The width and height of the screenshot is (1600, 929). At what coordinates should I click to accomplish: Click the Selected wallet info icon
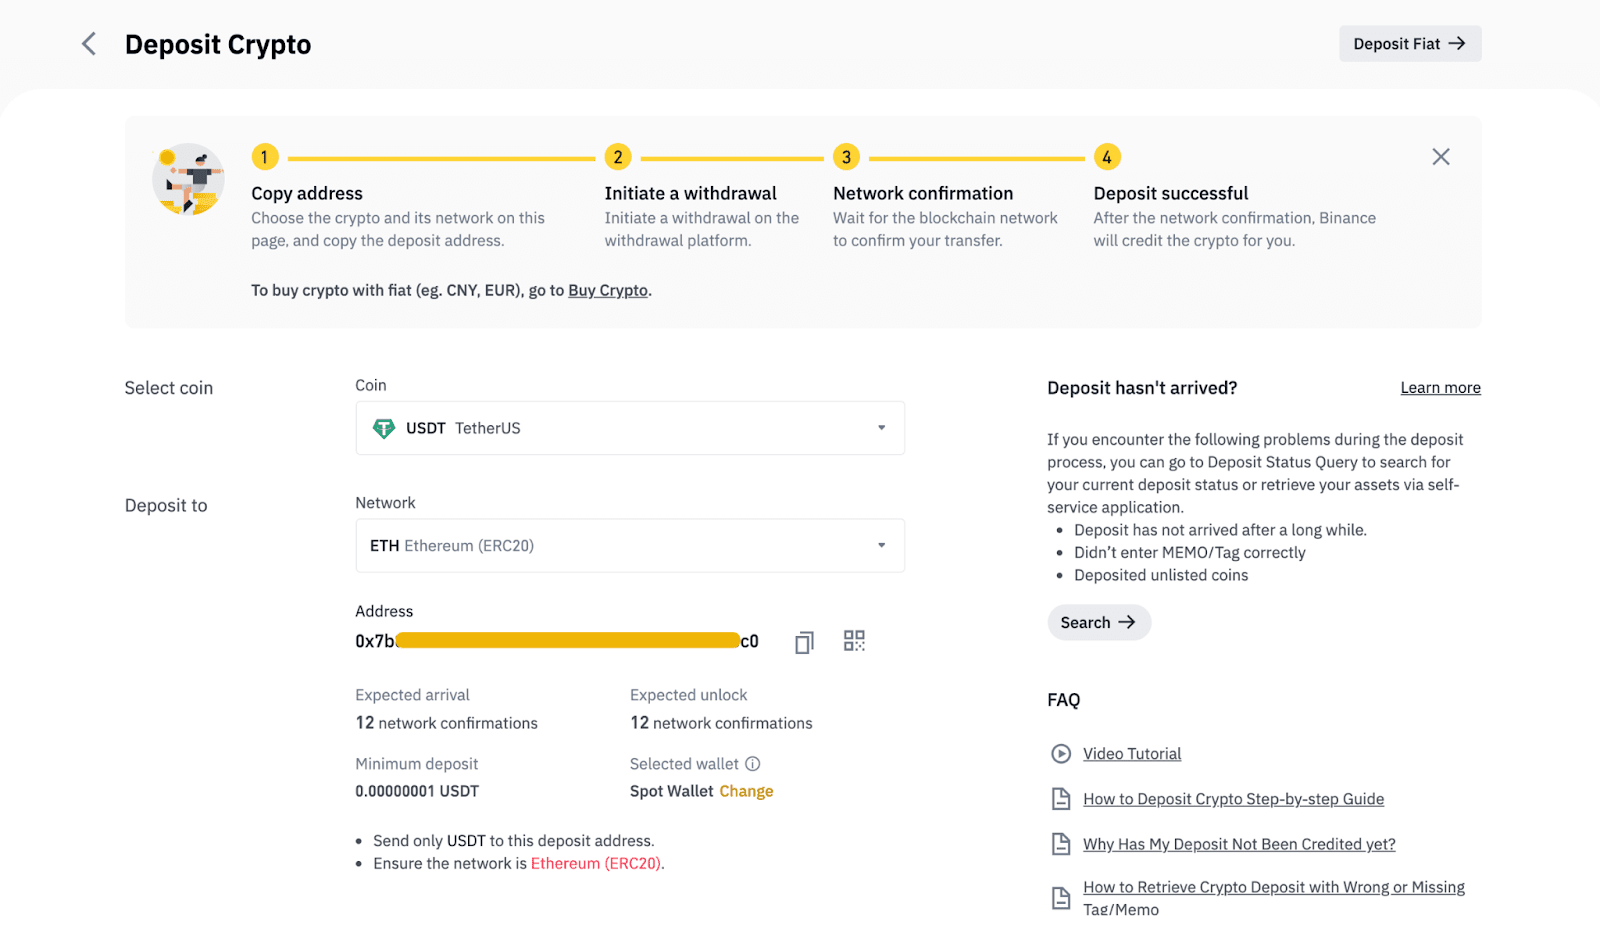tap(753, 764)
